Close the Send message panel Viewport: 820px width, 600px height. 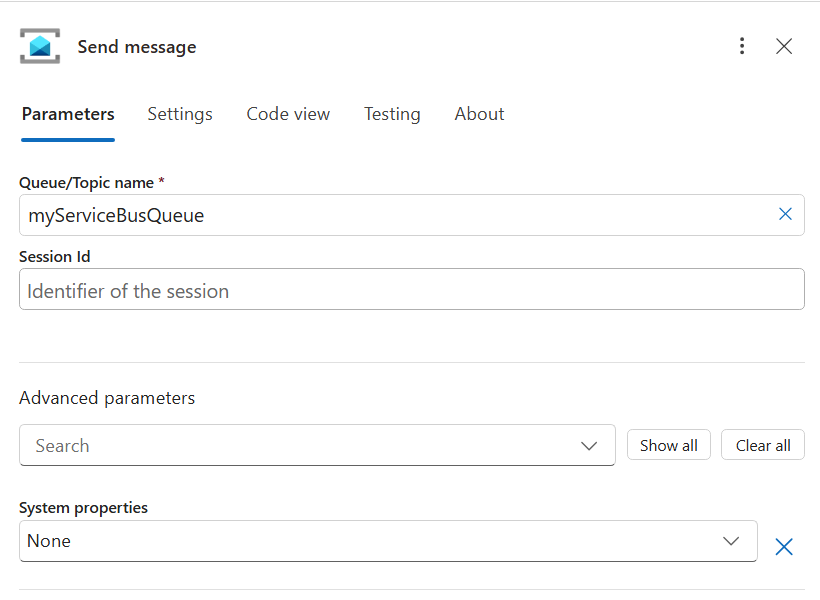[x=784, y=46]
